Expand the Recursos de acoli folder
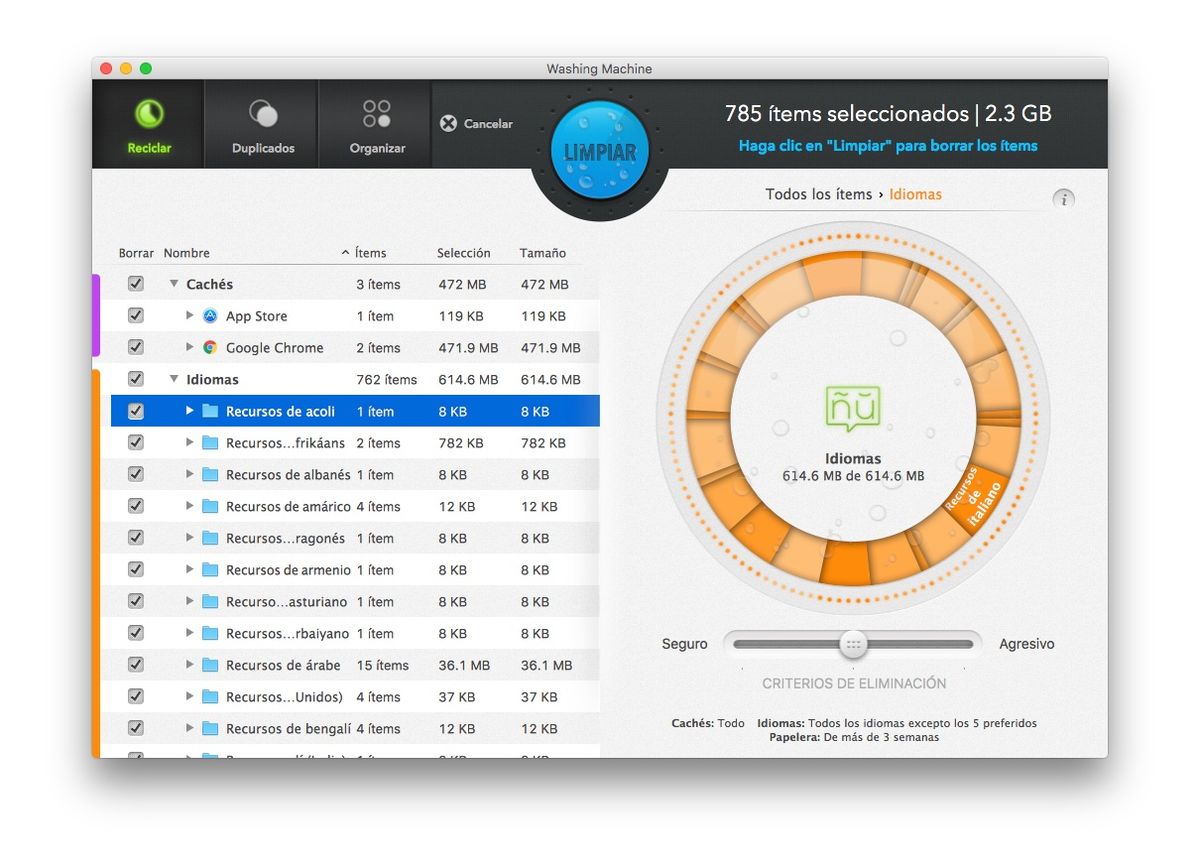This screenshot has height=863, width=1200. pos(188,410)
